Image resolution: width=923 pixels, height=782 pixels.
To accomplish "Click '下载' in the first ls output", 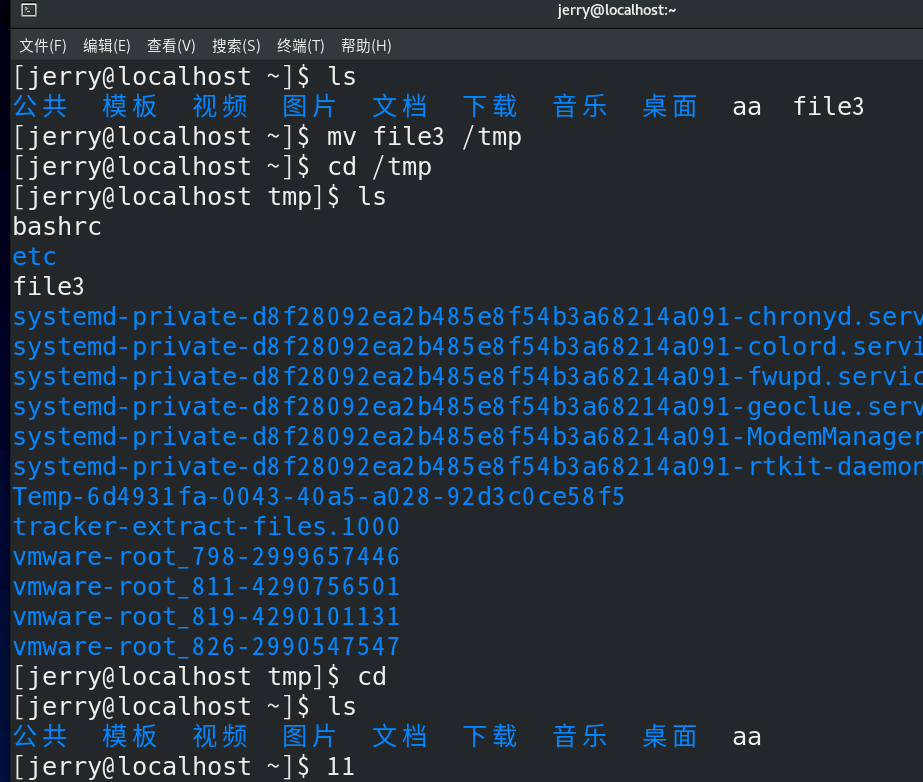I will tap(490, 107).
